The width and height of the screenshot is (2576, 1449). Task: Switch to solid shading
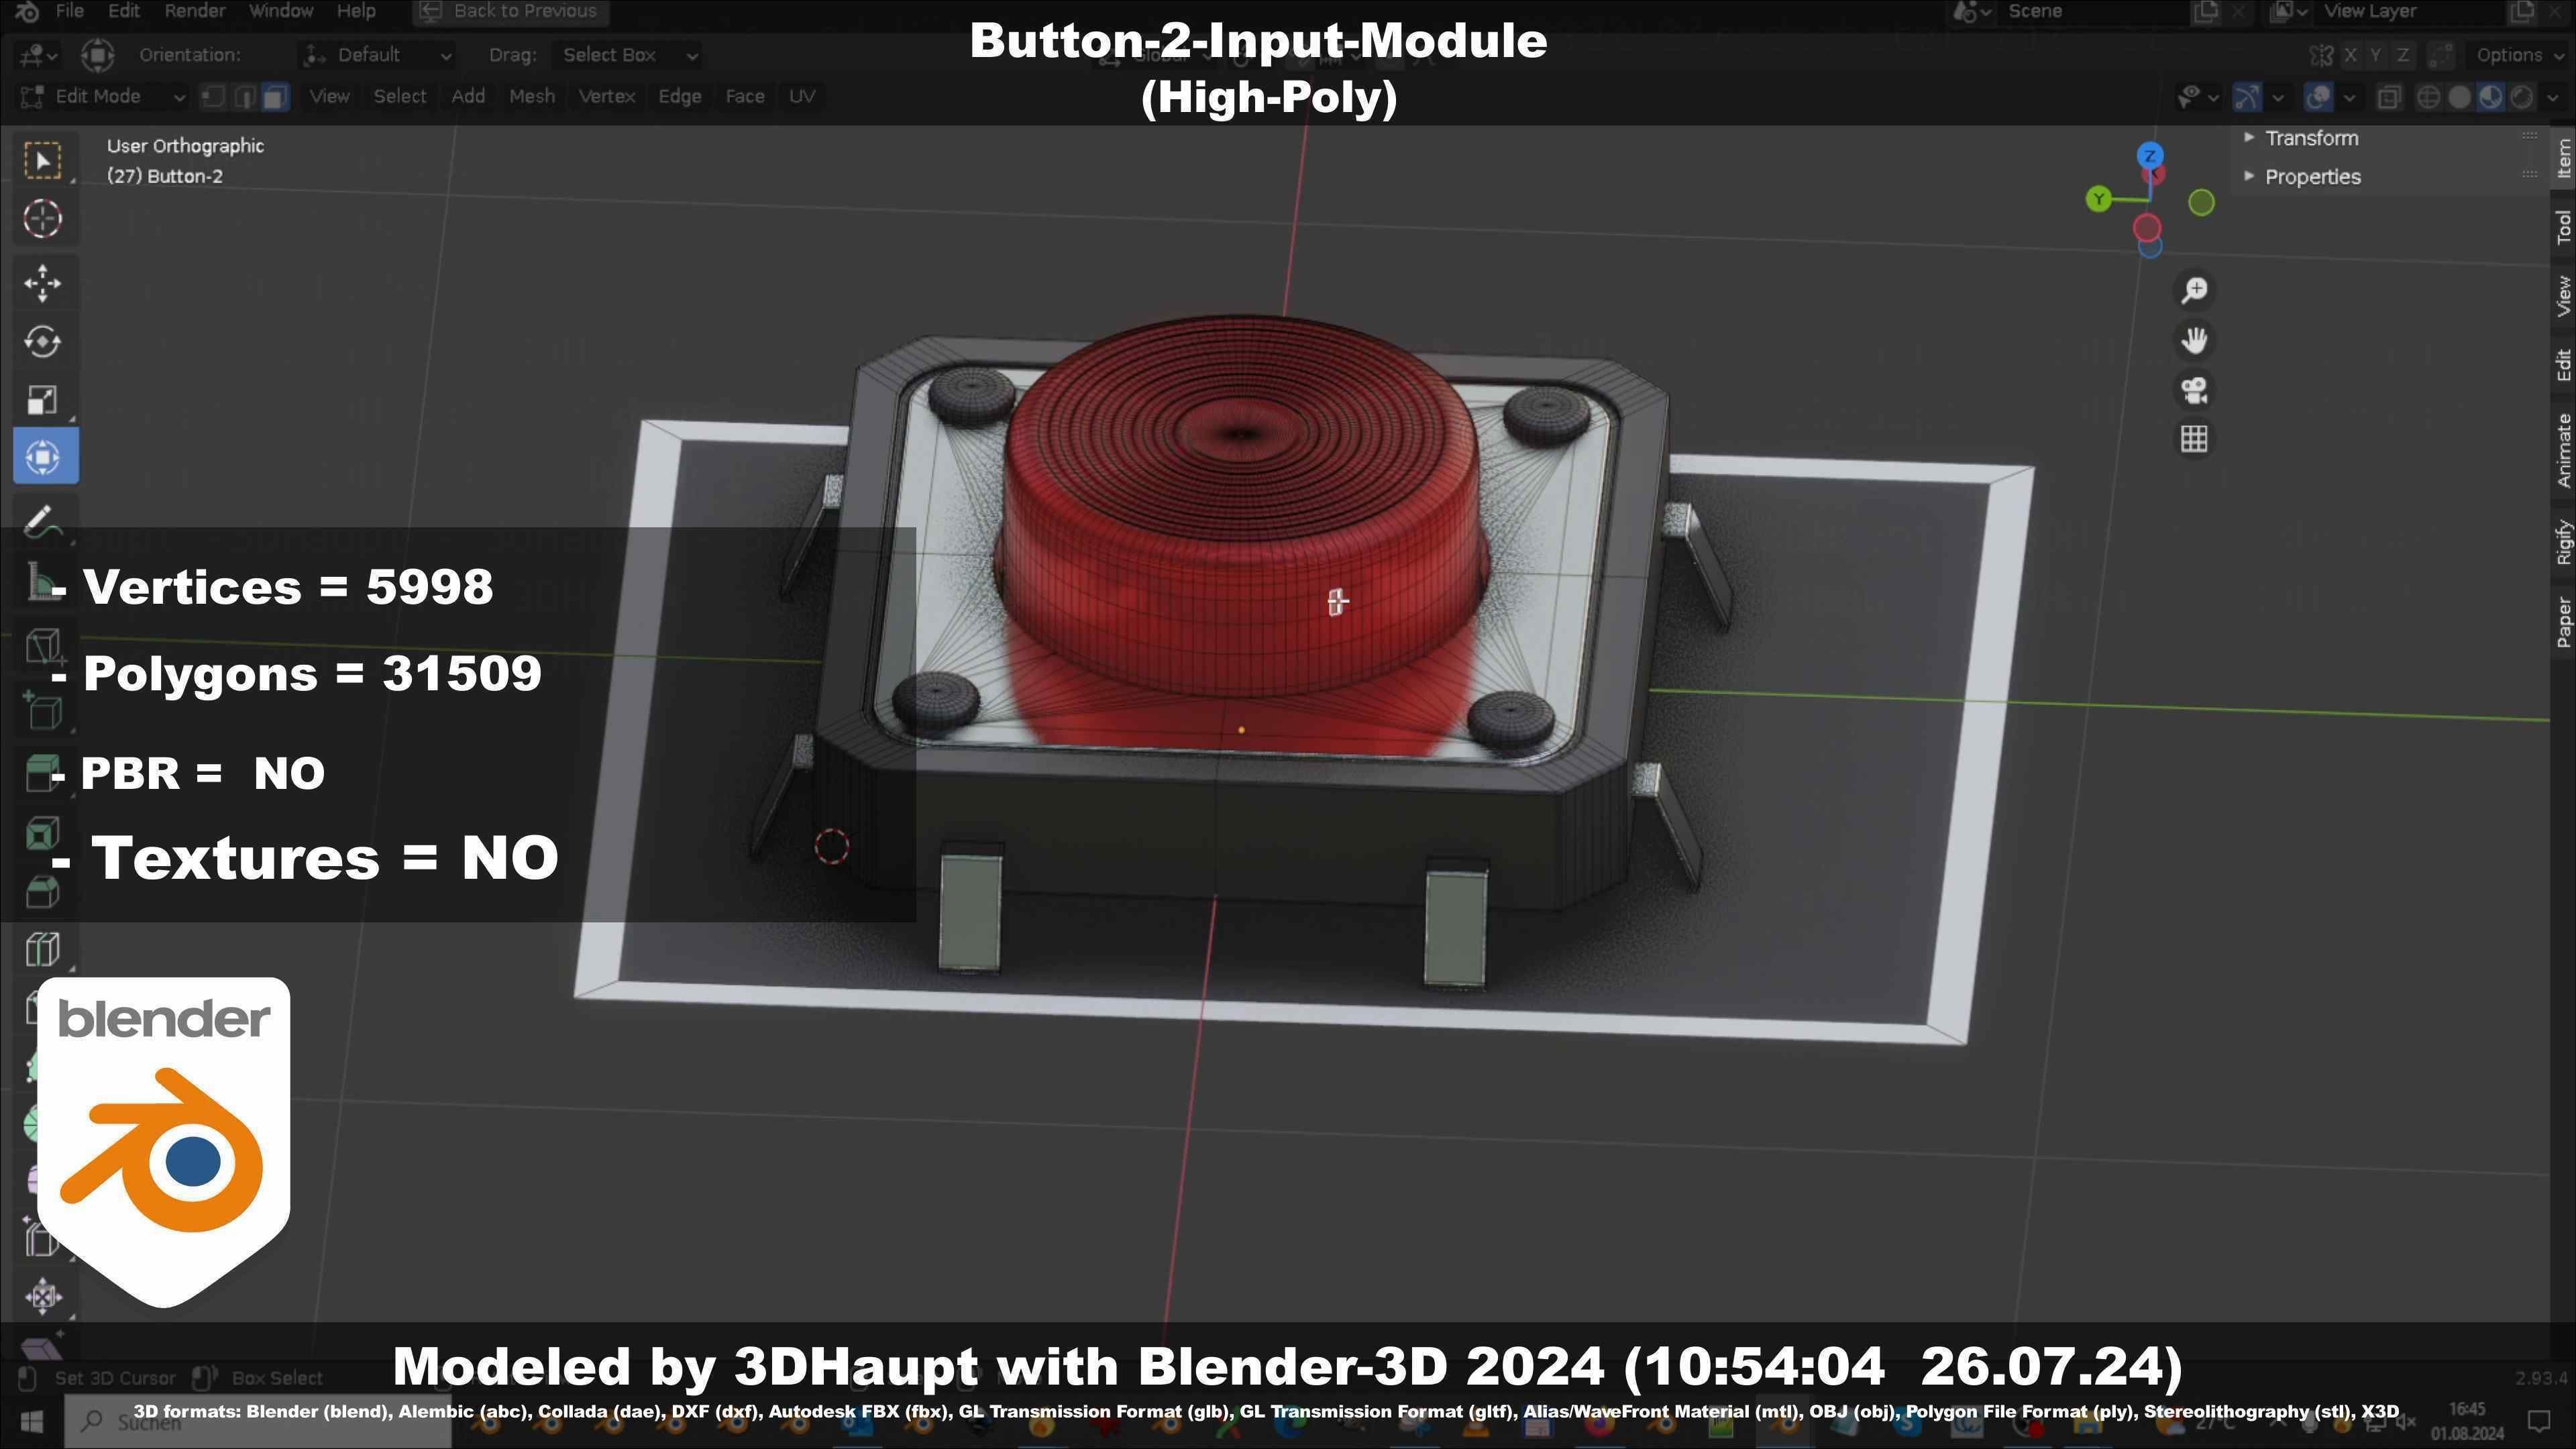[x=2459, y=97]
